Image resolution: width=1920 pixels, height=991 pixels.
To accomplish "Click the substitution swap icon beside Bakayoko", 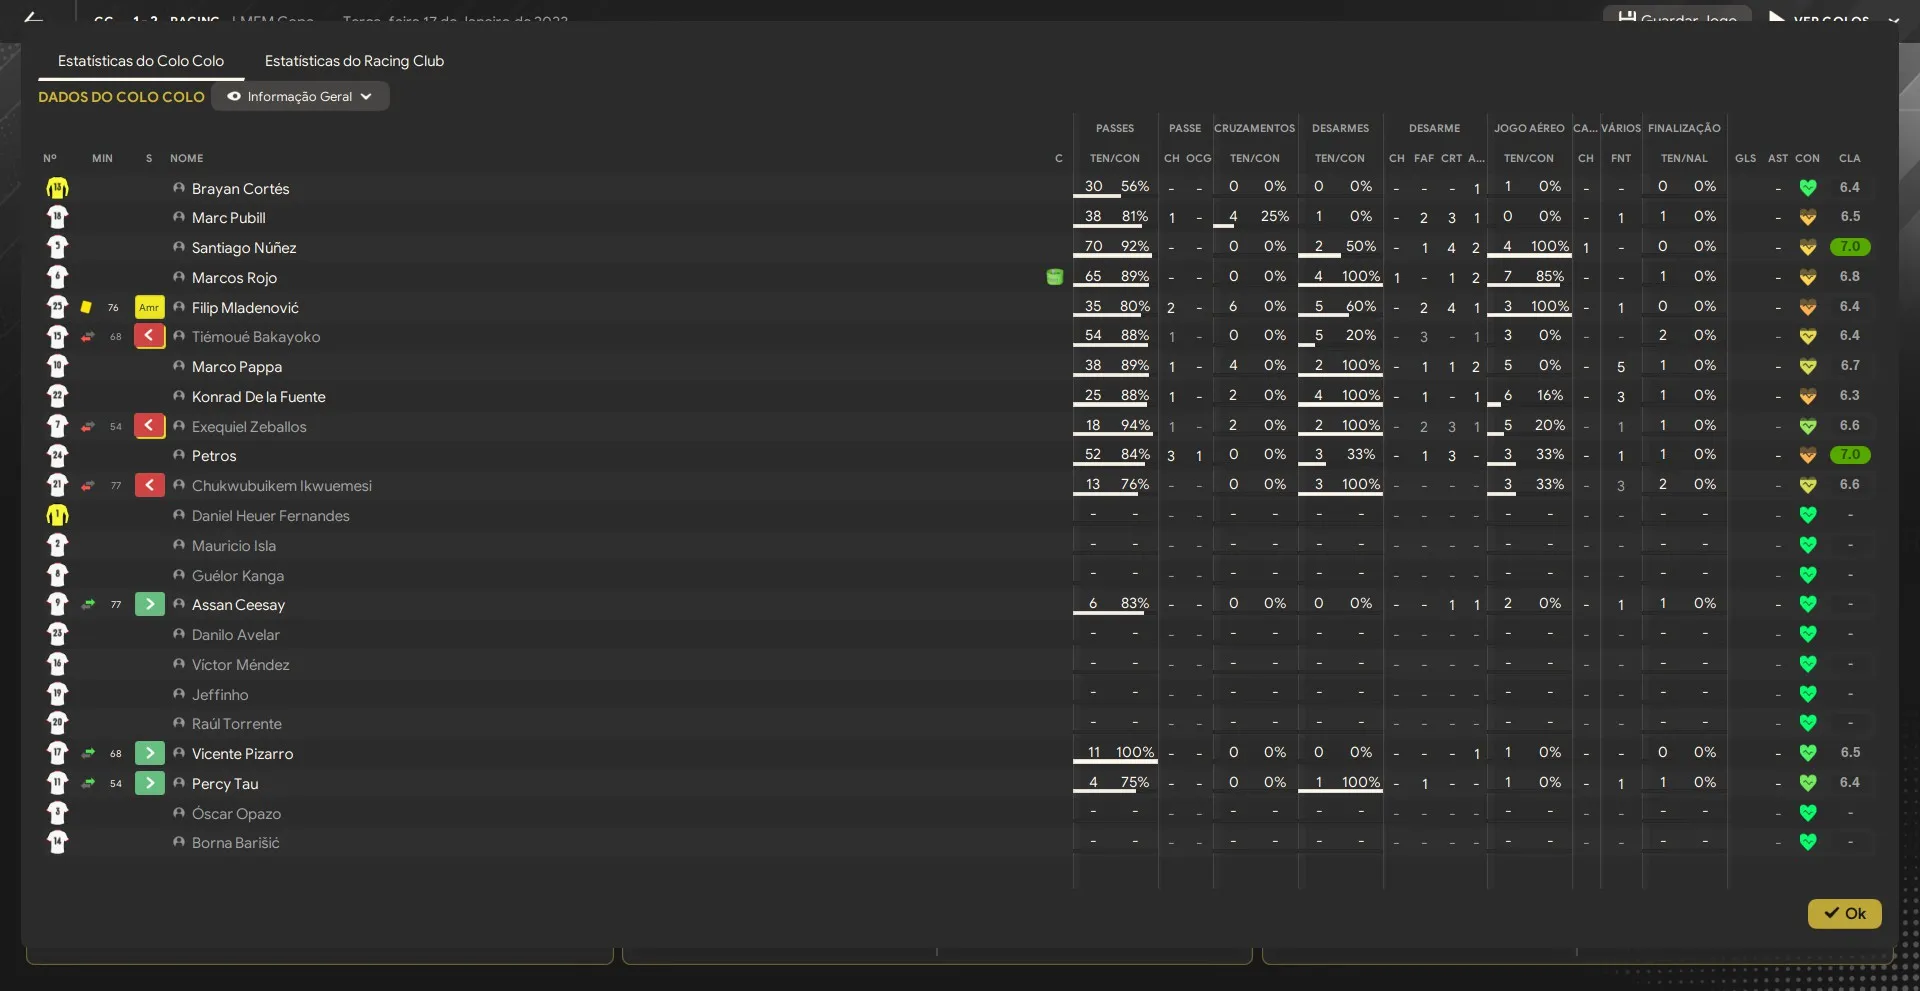I will (x=88, y=337).
